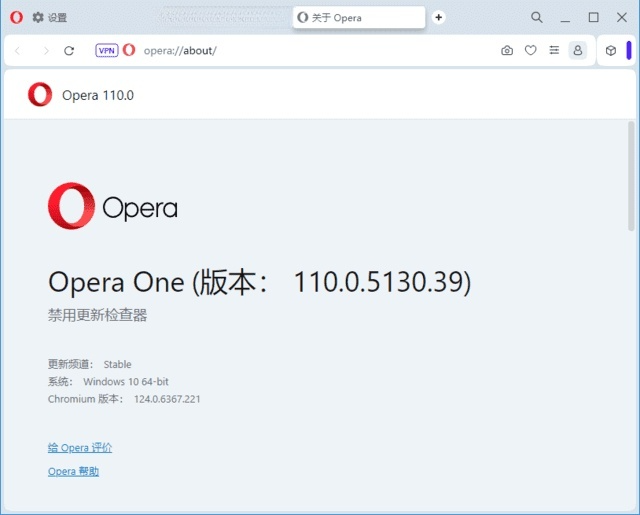Open a new tab with plus button
Image resolution: width=640 pixels, height=515 pixels.
[438, 18]
